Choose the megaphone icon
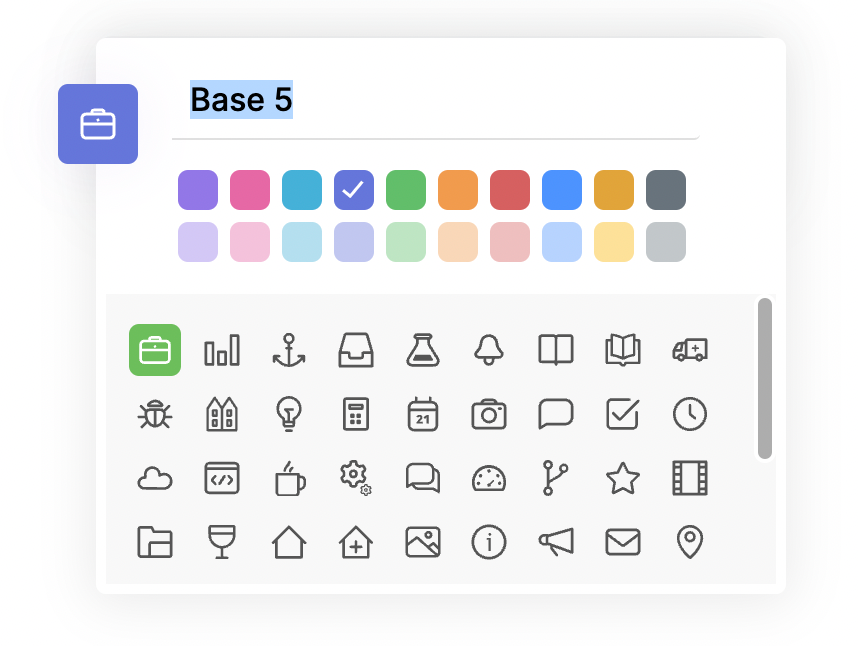858x646 pixels. pos(556,542)
